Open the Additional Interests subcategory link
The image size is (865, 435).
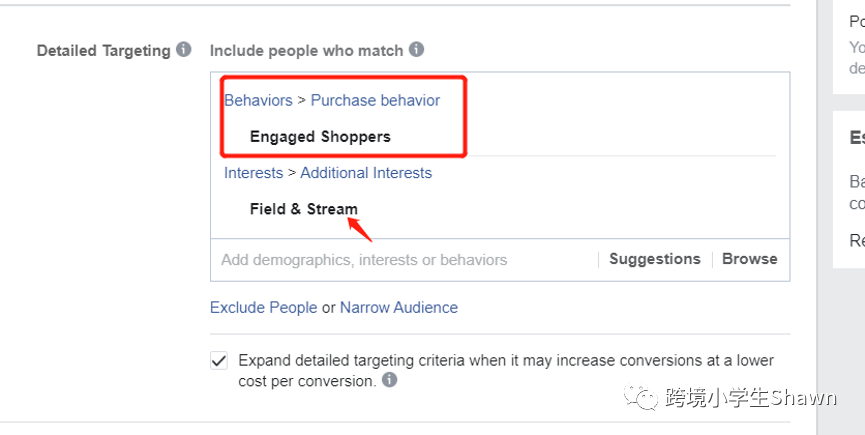pos(366,173)
